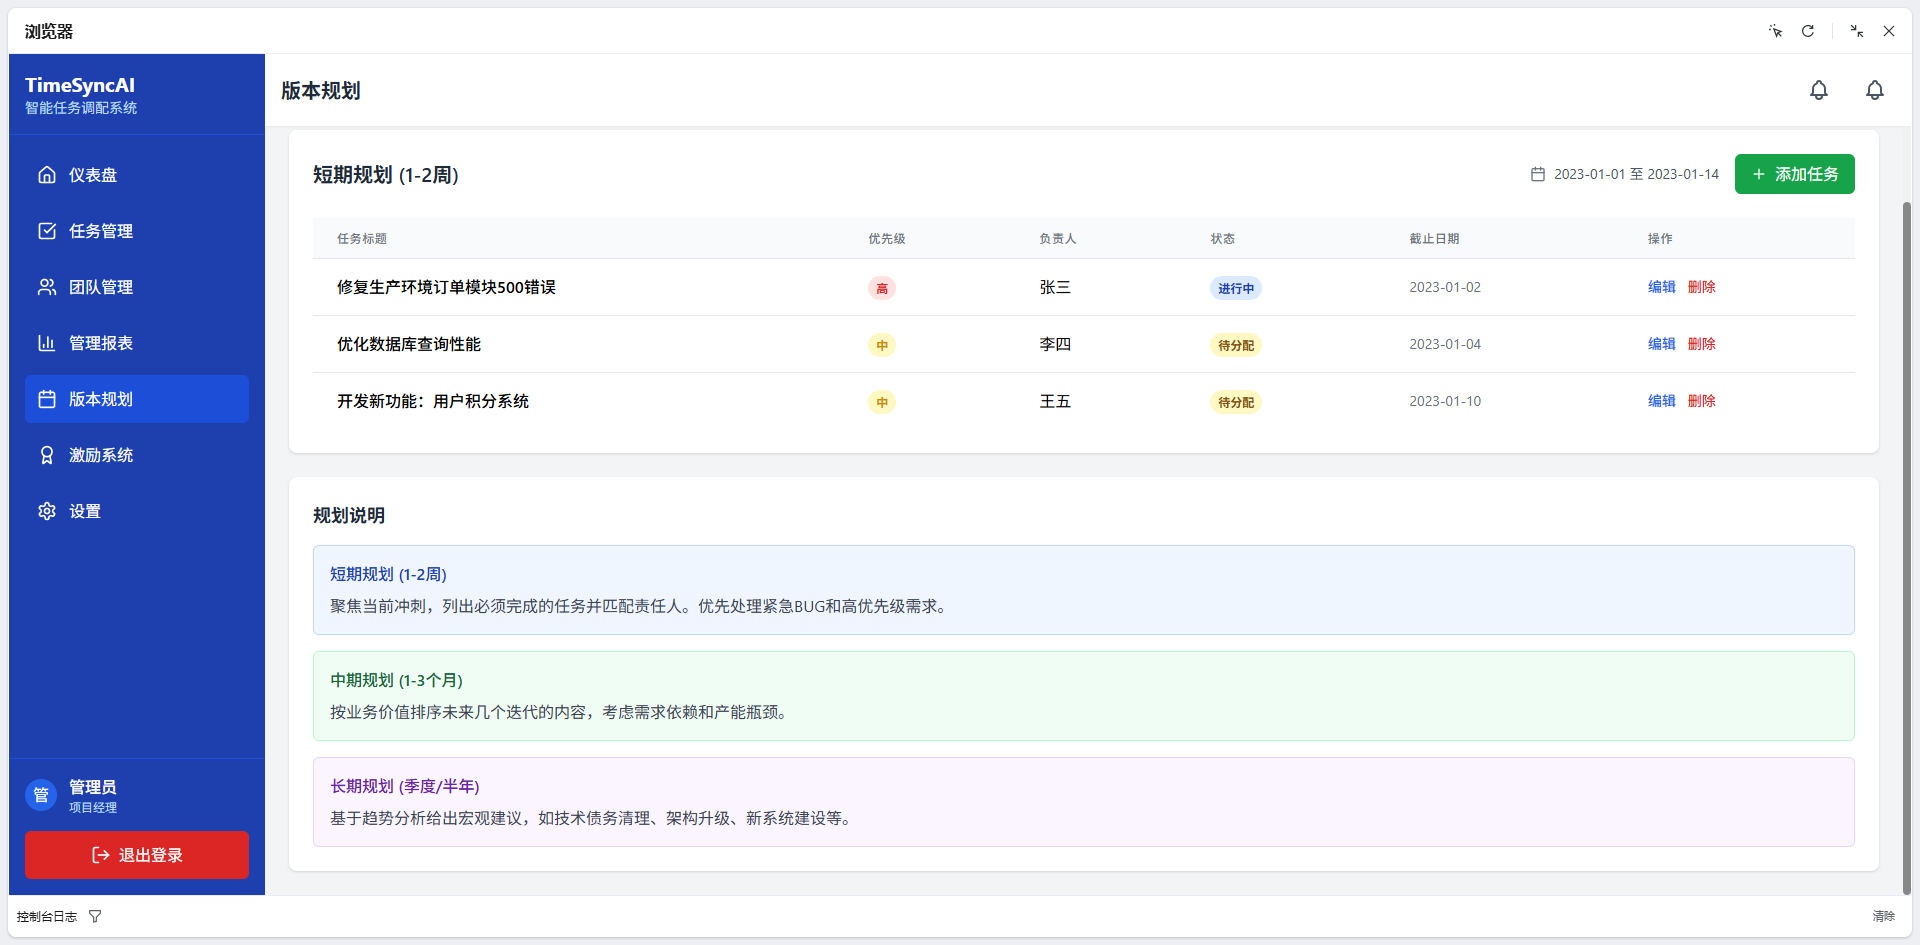Viewport: 1920px width, 945px height.
Task: Click the first notification bell icon
Action: [x=1819, y=90]
